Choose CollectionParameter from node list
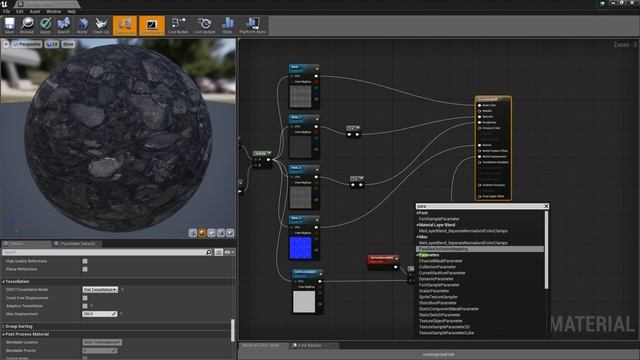Image resolution: width=640 pixels, height=360 pixels. coord(437,267)
